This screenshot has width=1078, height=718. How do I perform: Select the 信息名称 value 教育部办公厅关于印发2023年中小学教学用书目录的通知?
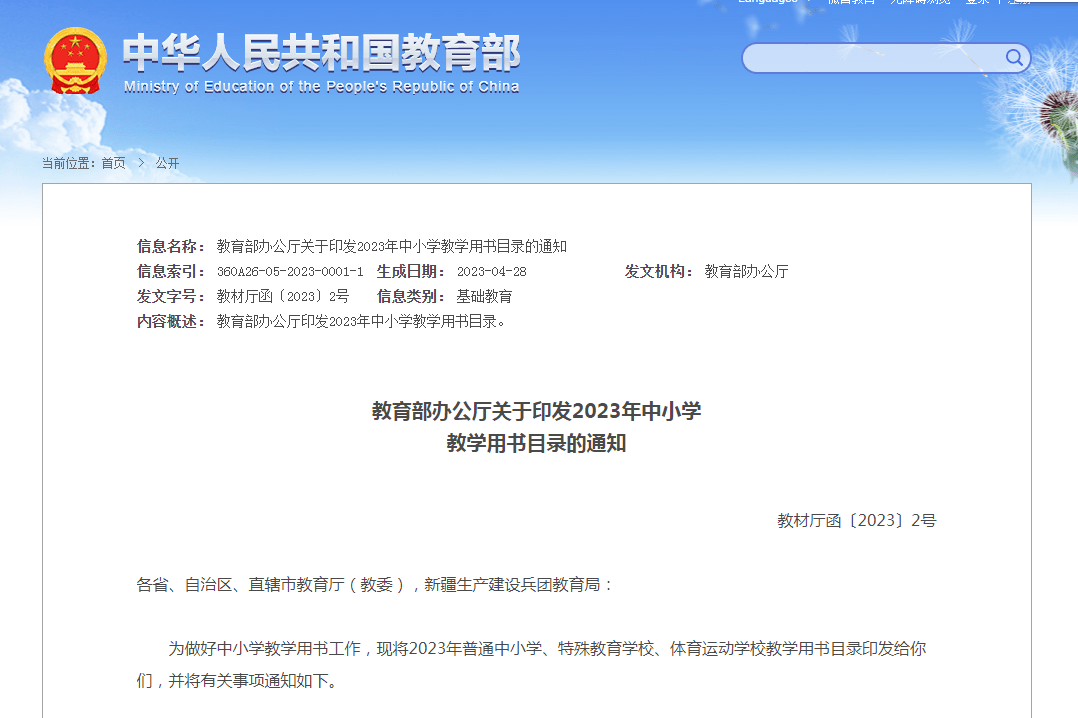[x=392, y=246]
